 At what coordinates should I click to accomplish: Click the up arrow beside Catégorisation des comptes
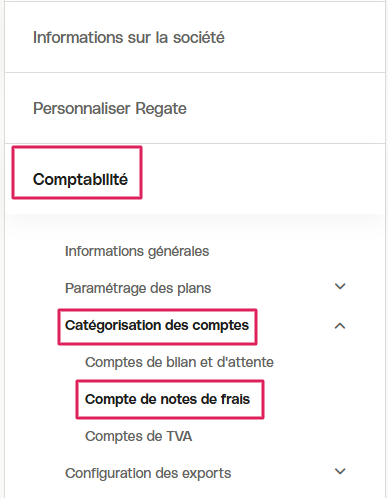click(340, 326)
